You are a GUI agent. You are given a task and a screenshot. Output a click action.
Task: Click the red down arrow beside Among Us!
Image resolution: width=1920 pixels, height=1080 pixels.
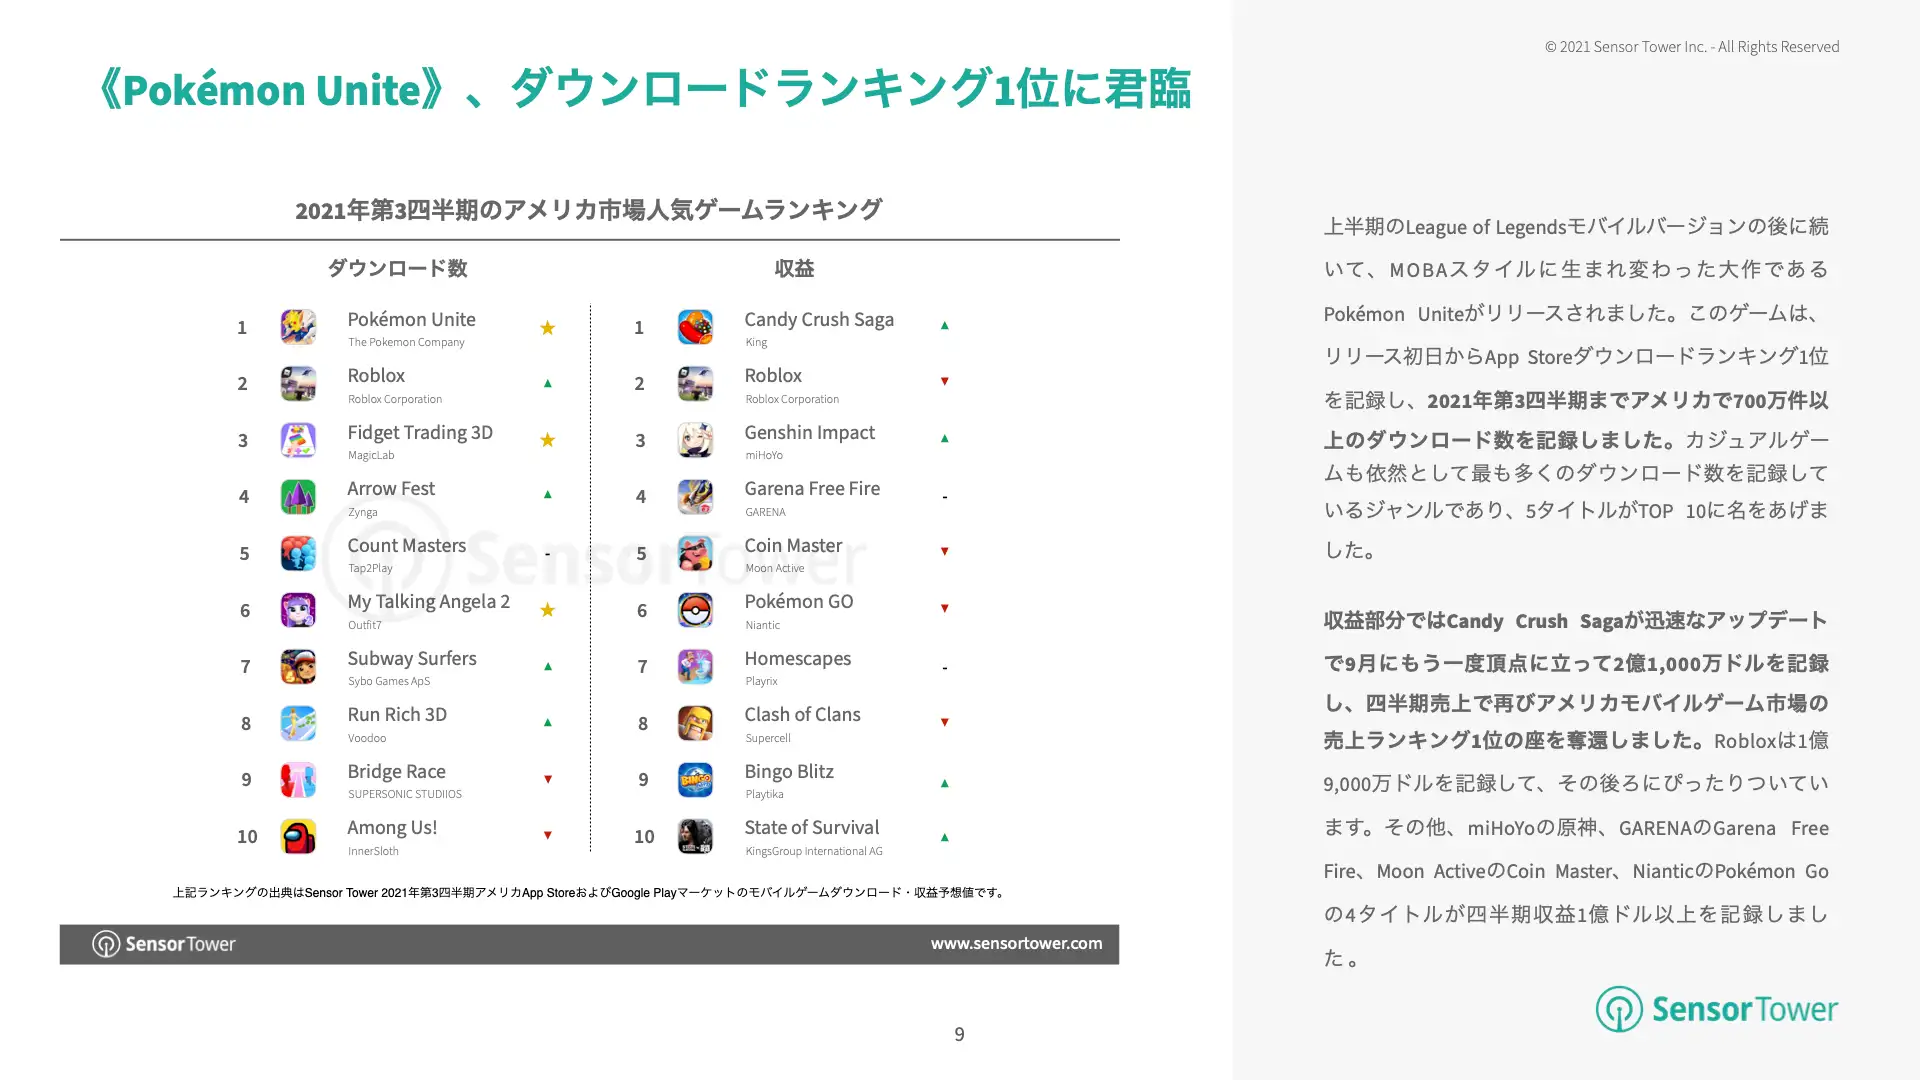tap(547, 835)
